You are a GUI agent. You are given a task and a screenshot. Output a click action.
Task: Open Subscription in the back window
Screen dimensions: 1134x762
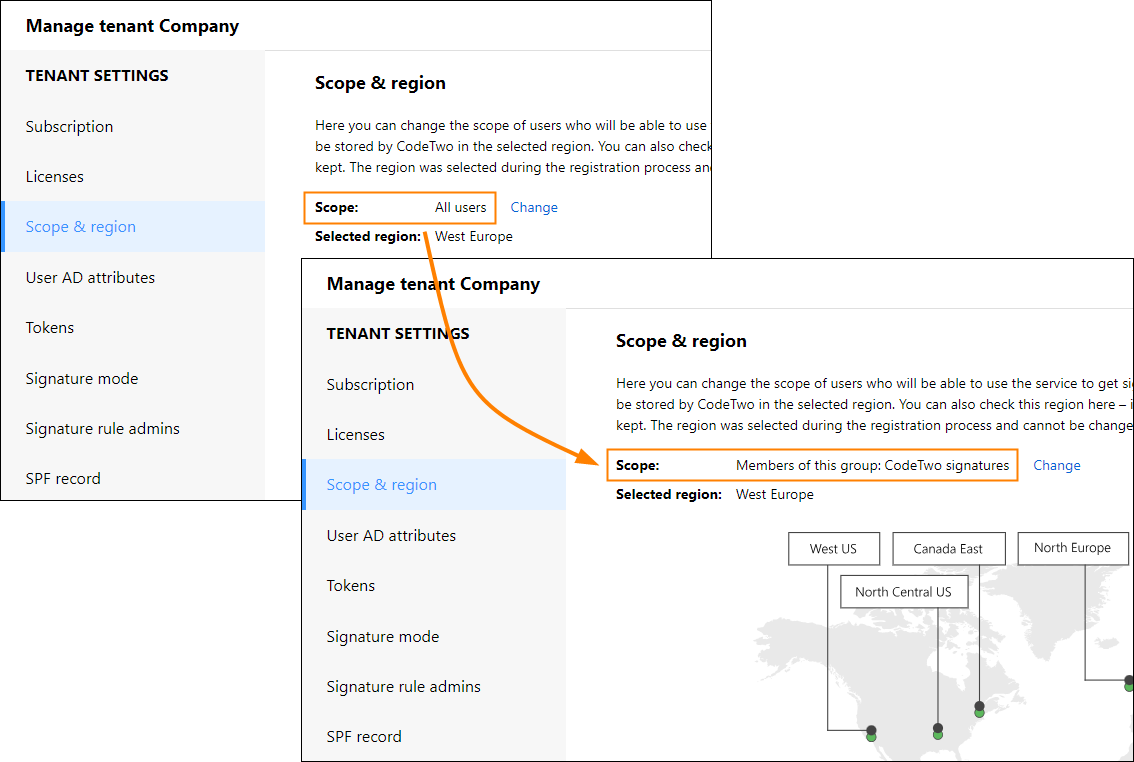[69, 127]
